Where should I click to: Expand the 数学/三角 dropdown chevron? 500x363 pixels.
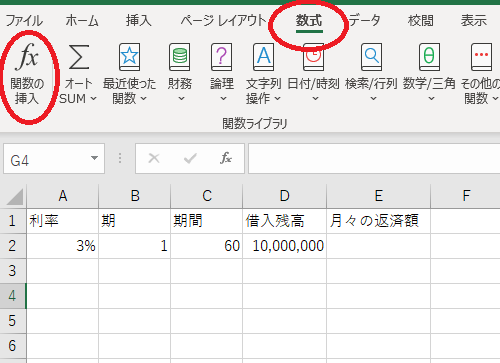[431, 99]
